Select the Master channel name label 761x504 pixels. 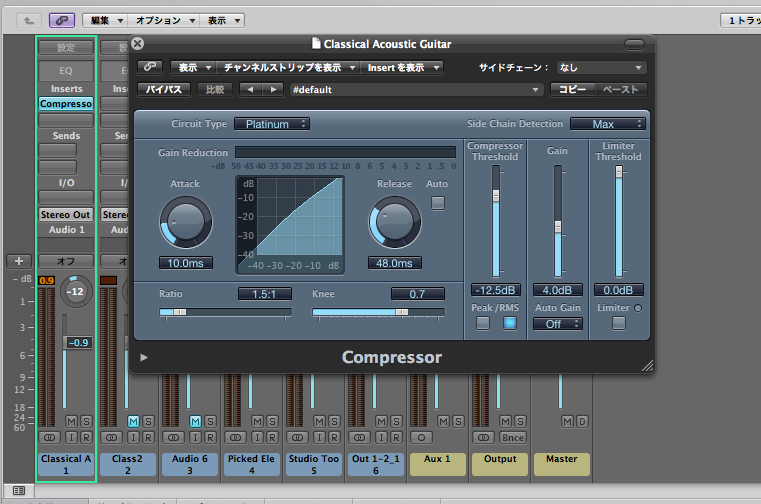coord(562,464)
